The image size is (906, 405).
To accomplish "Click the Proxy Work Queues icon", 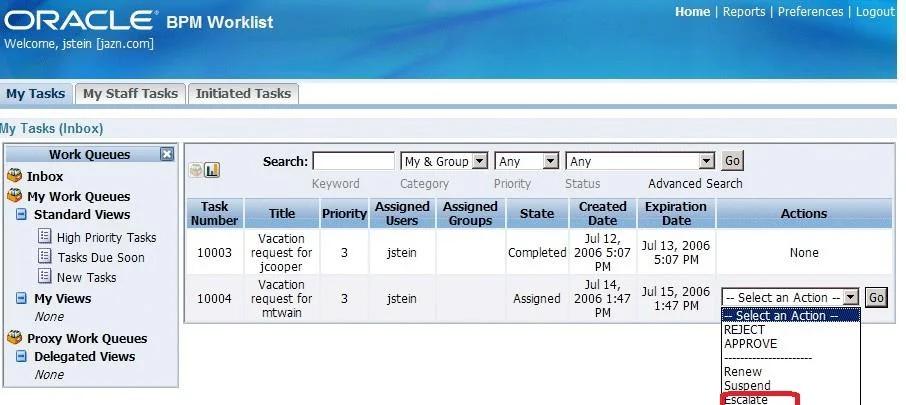I will point(14,338).
